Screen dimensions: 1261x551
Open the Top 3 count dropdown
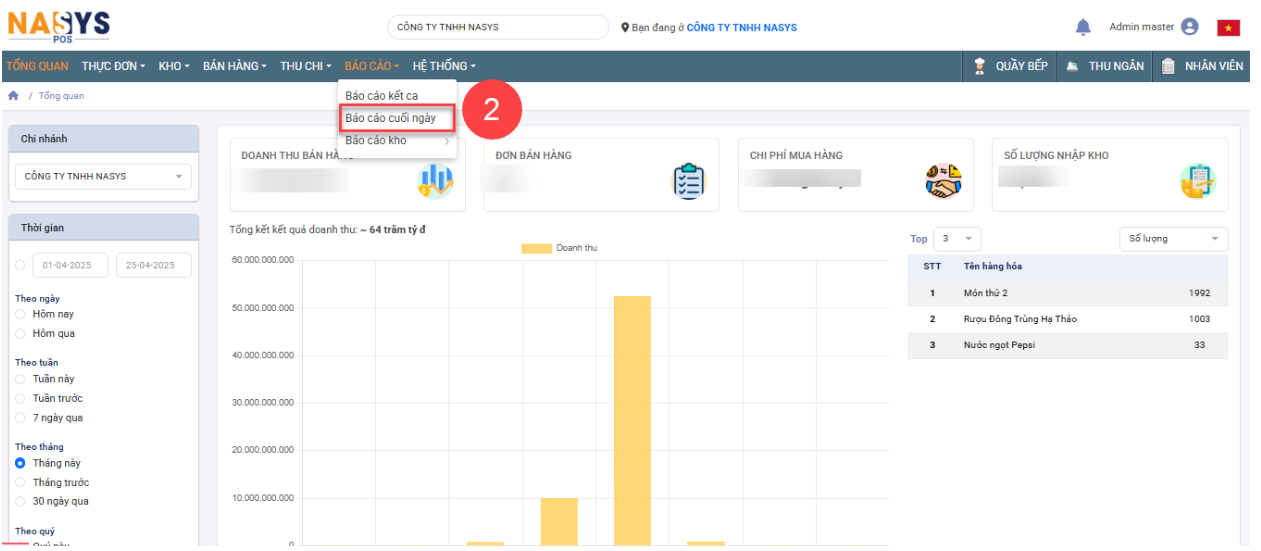tap(957, 239)
